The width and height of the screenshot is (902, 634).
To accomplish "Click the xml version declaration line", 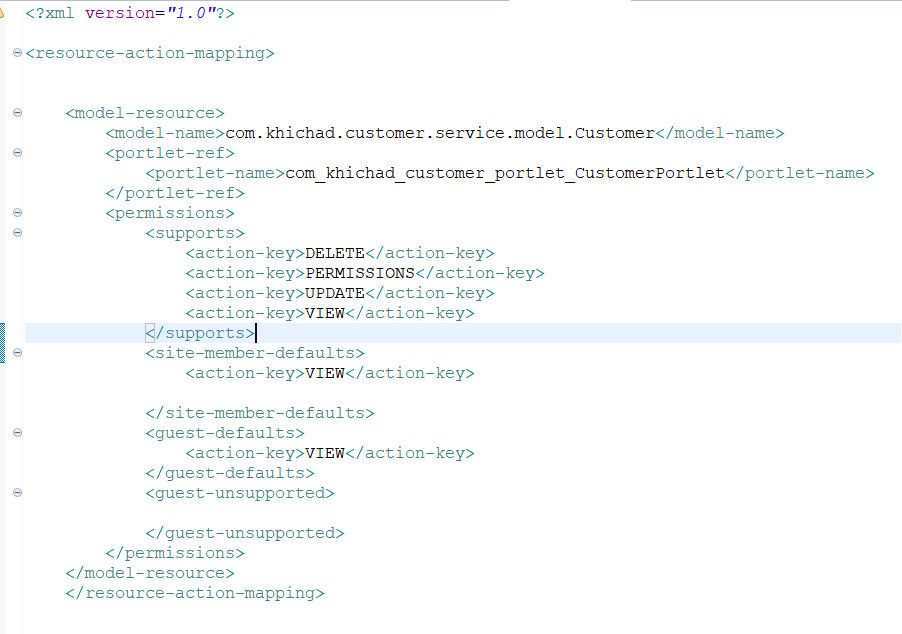I will 130,13.
